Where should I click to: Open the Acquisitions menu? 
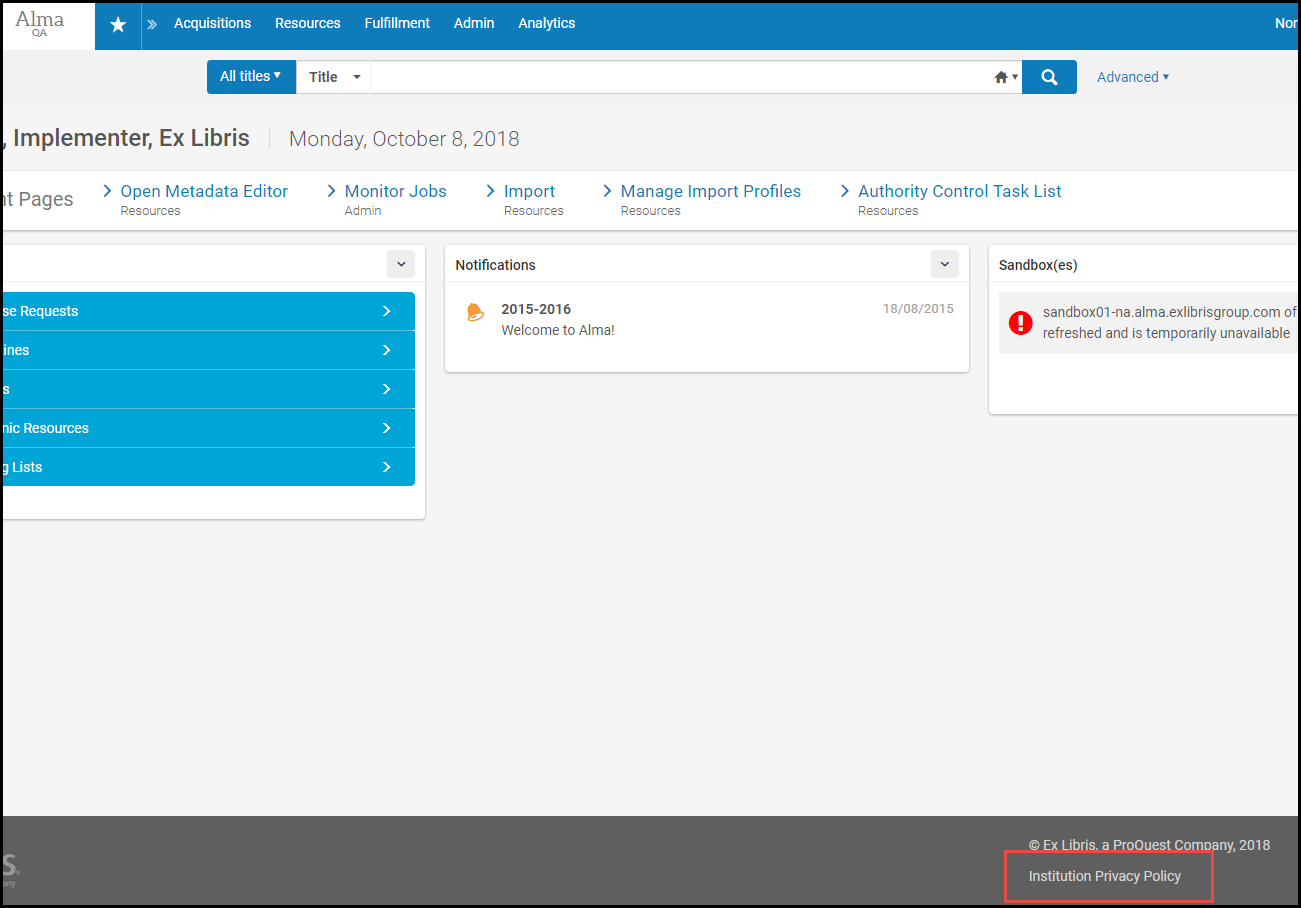212,23
